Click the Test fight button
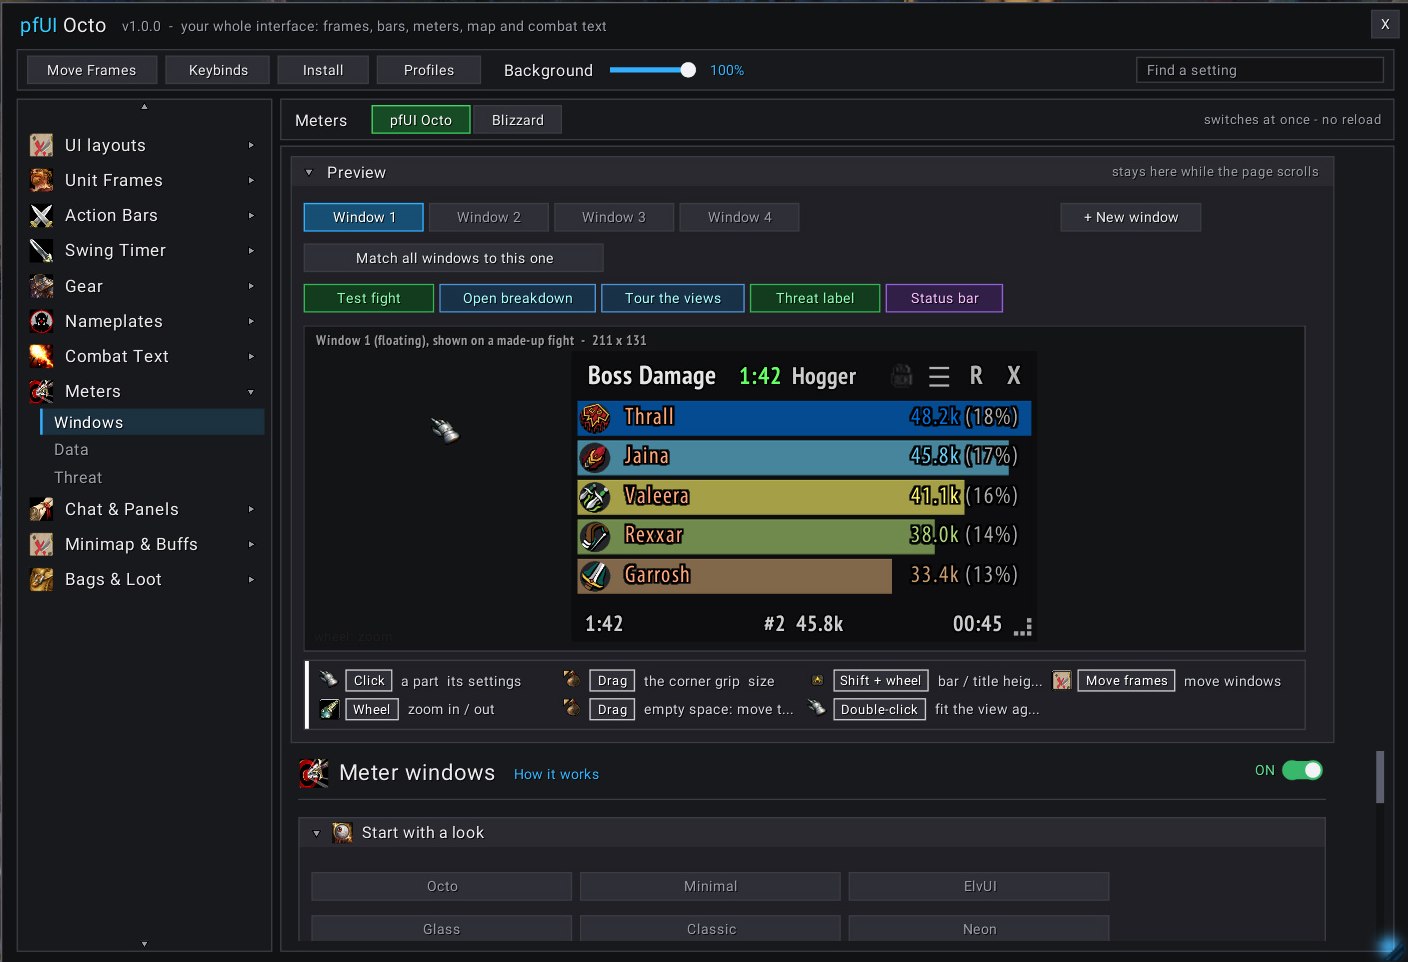1408x962 pixels. point(369,298)
